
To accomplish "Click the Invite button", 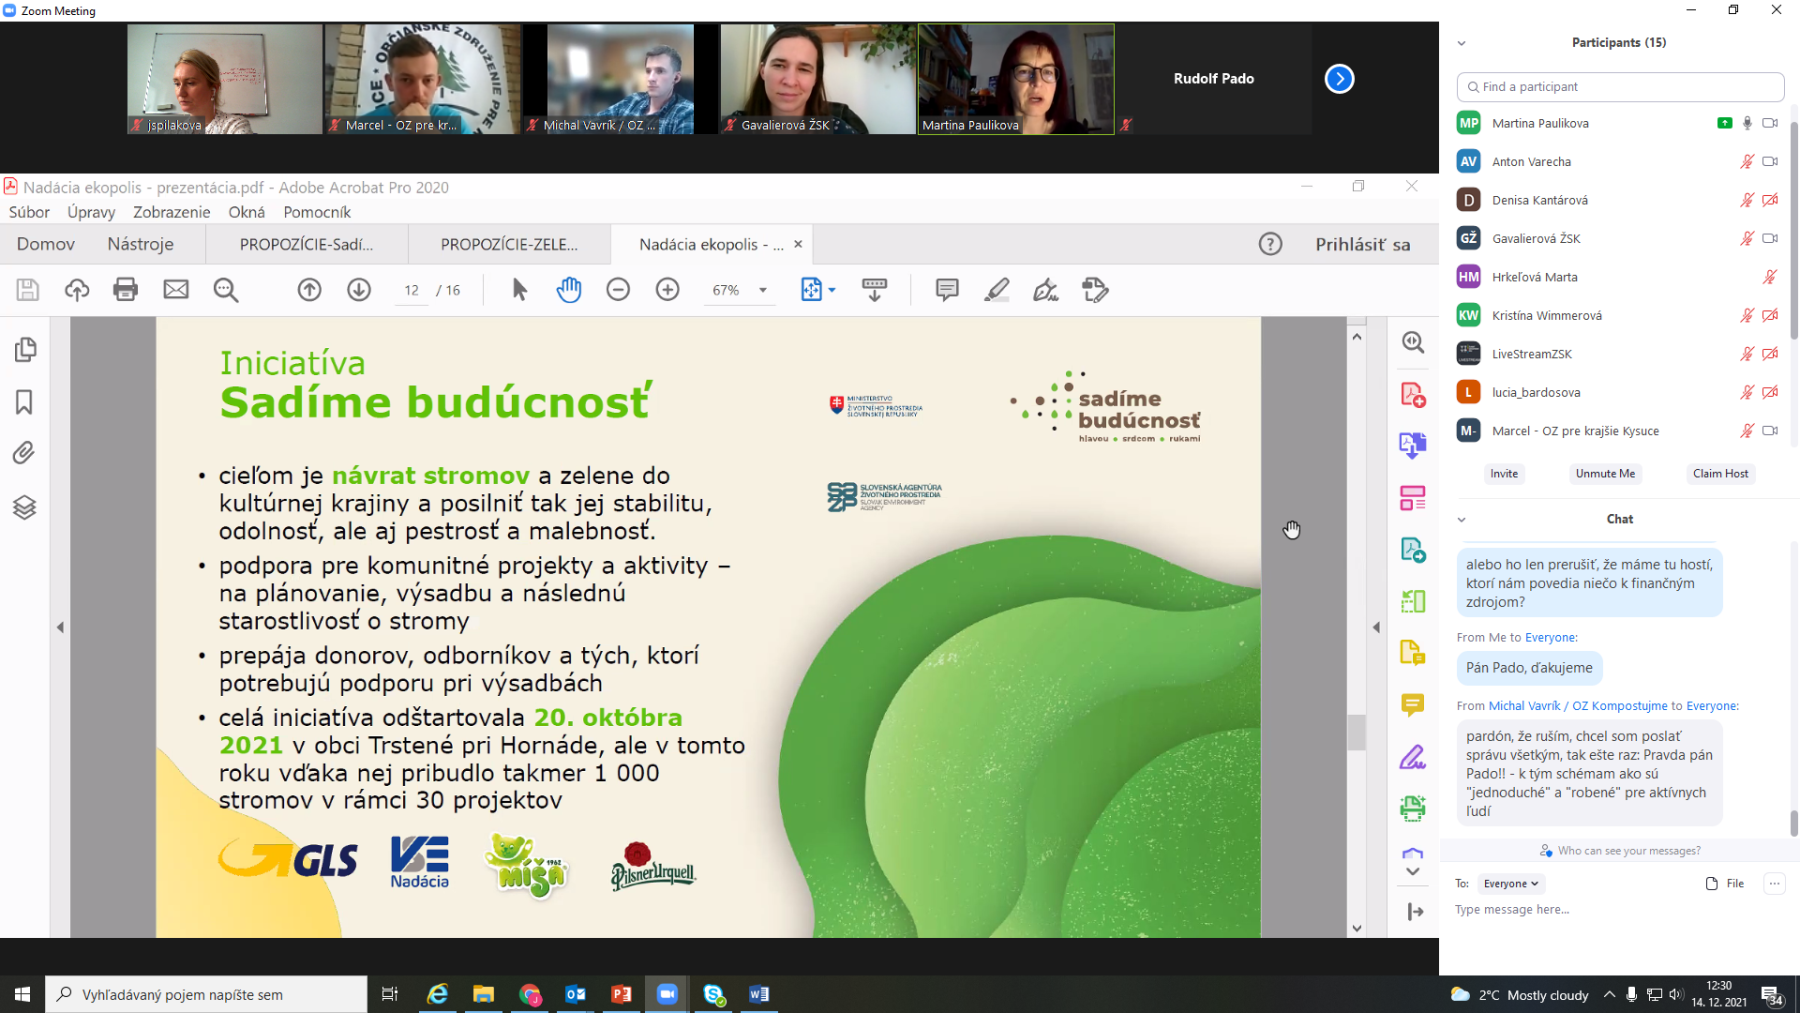I will tap(1503, 474).
